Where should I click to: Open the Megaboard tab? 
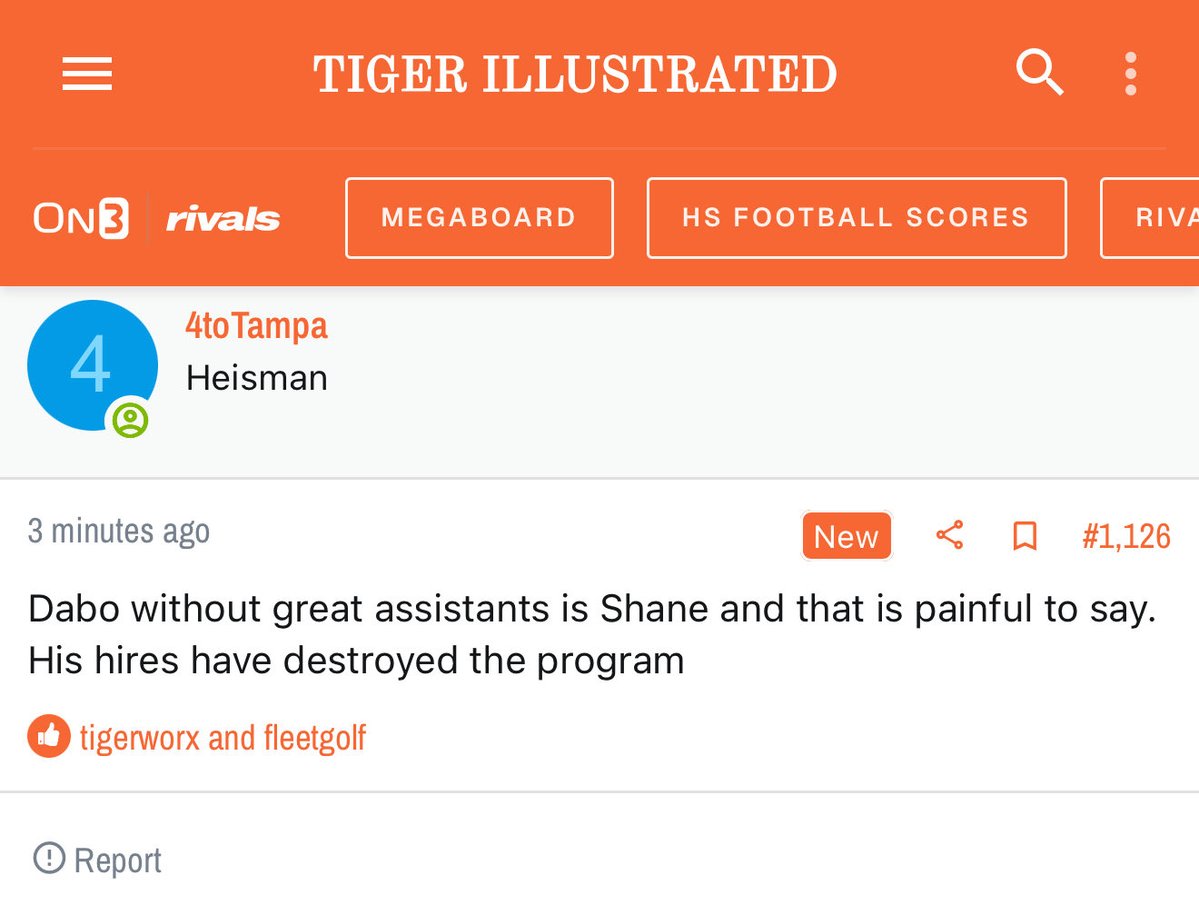(479, 218)
